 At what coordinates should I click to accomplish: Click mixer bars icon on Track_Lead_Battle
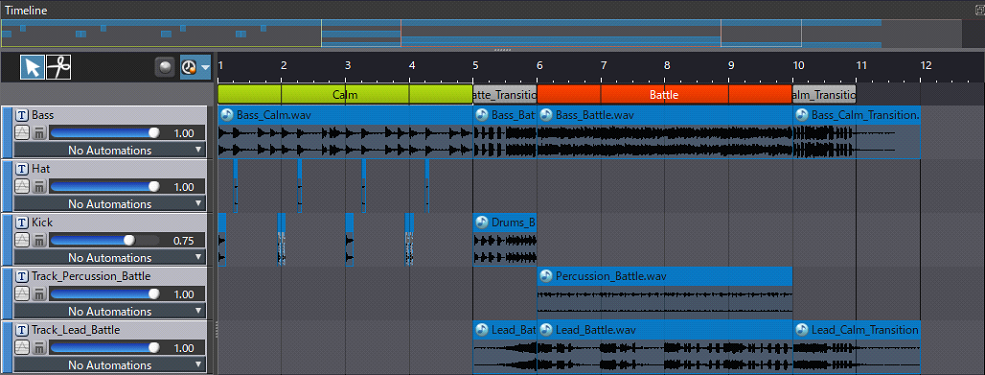tap(39, 347)
